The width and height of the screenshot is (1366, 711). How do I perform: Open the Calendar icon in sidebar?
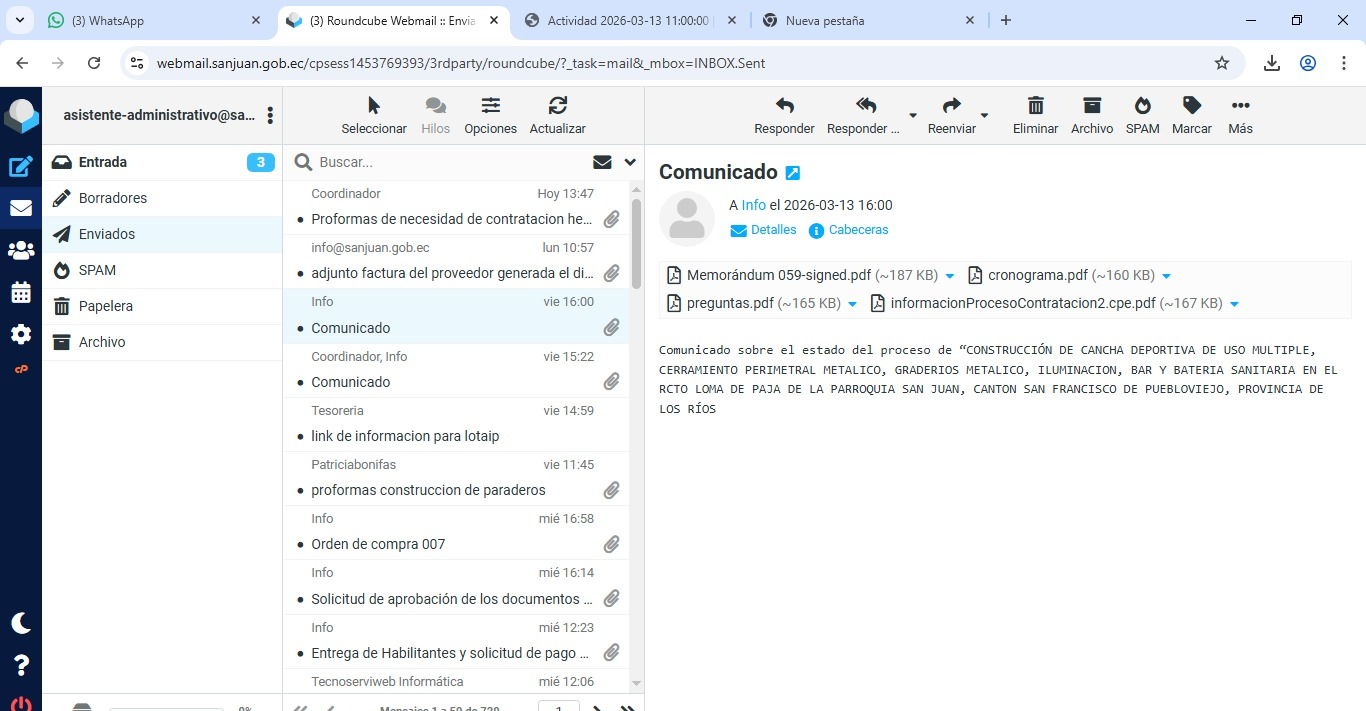pyautogui.click(x=21, y=293)
